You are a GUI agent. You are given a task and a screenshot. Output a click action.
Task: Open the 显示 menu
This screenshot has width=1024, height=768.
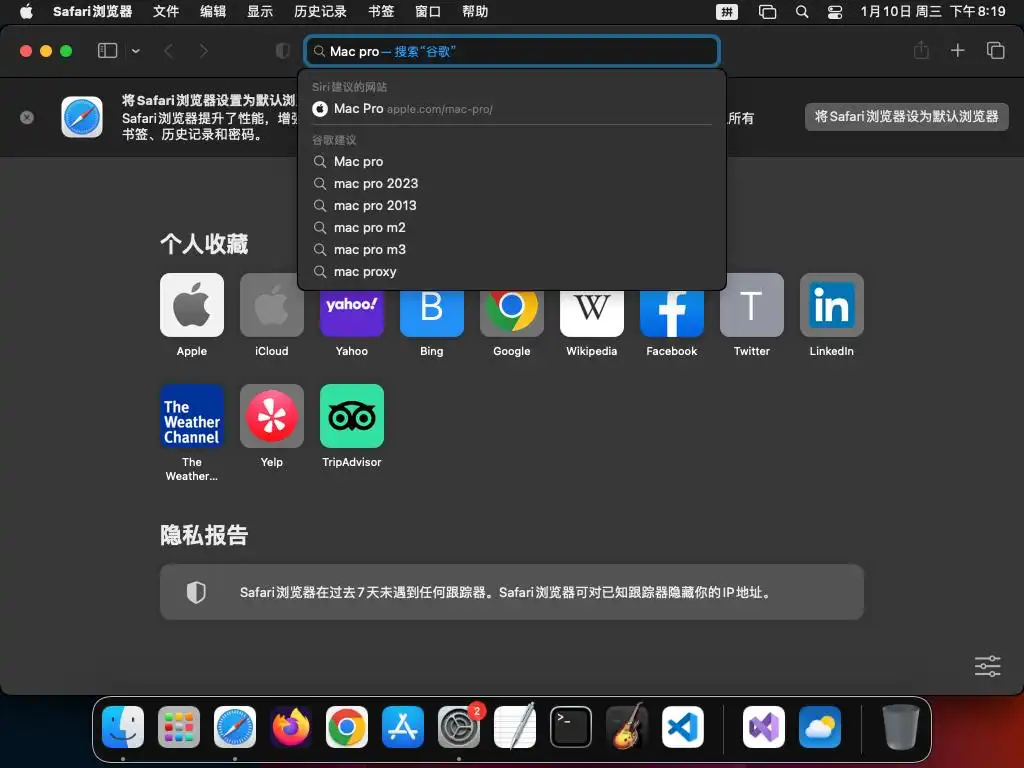click(260, 11)
